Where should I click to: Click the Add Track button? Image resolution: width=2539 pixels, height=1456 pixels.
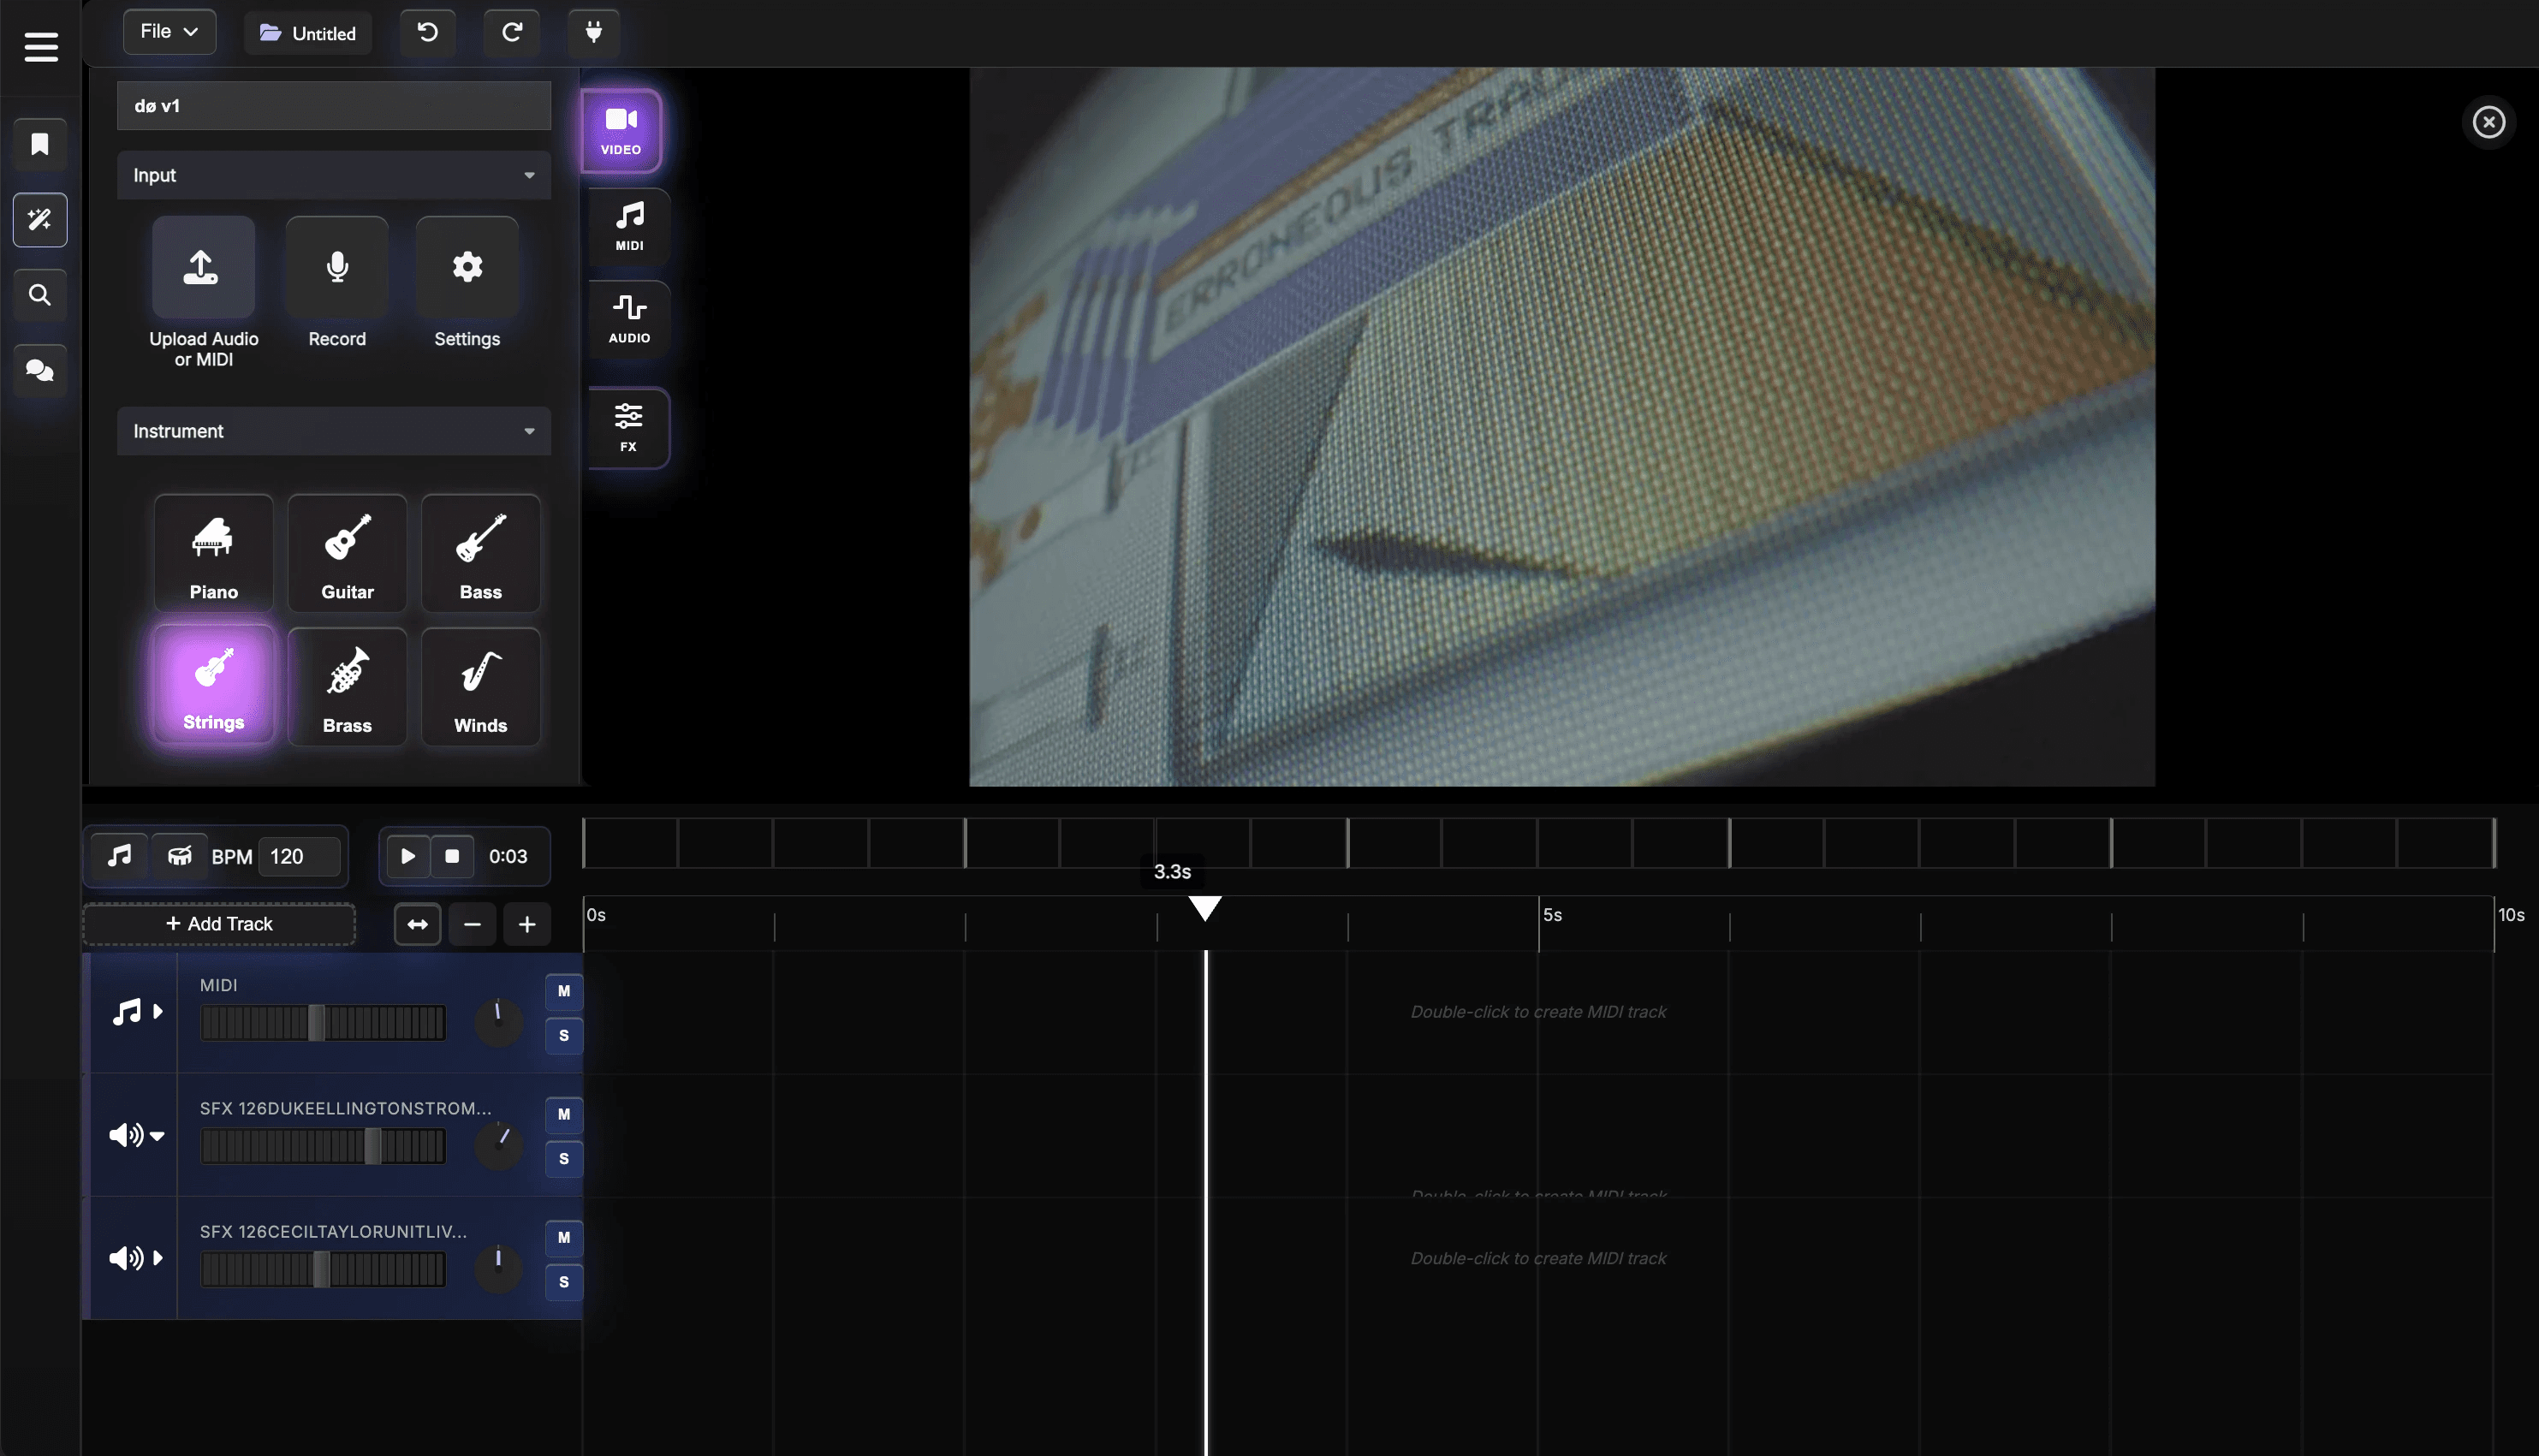[219, 924]
